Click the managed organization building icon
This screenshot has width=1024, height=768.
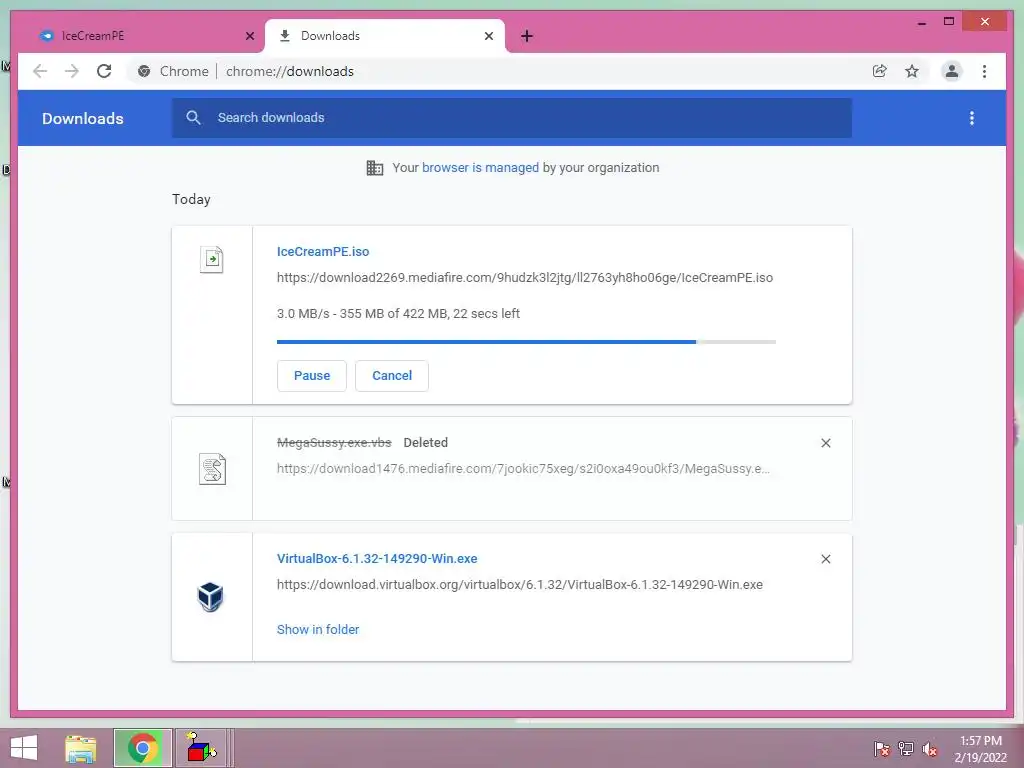click(x=375, y=168)
